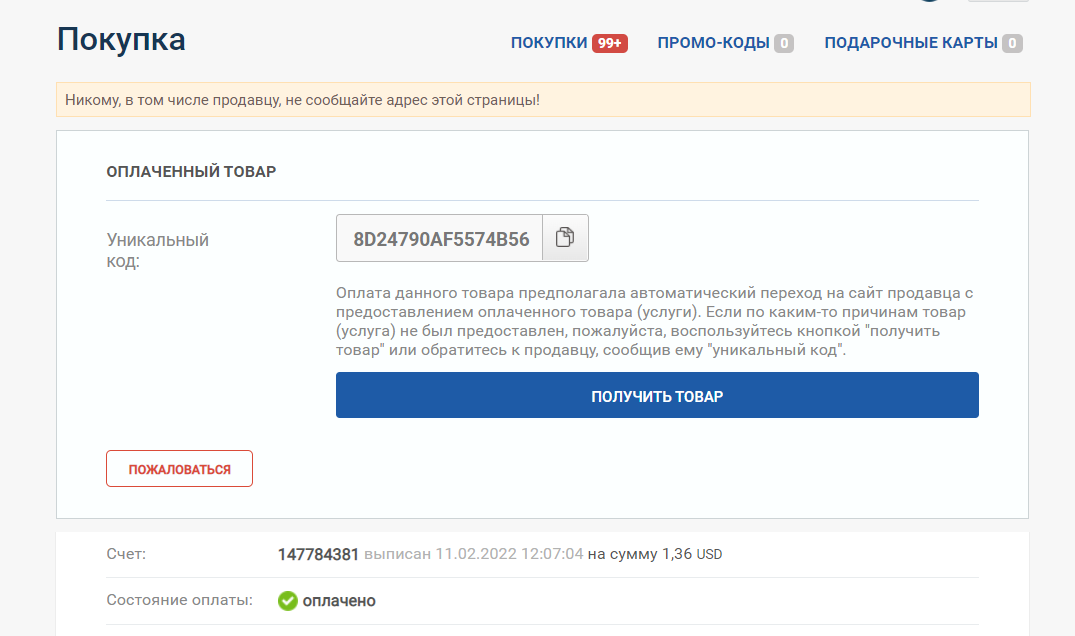The height and width of the screenshot is (636, 1075).
Task: Click the red 99+ purchases badge
Action: (609, 43)
